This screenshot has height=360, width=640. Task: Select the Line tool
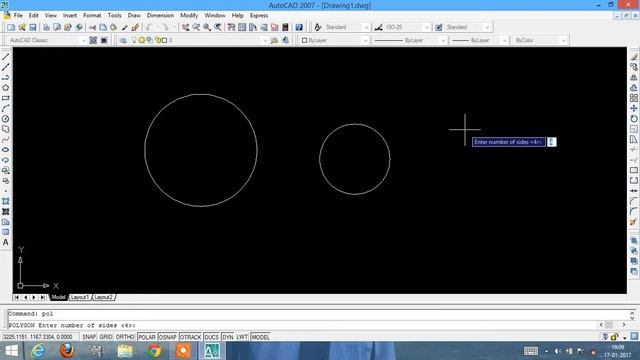tap(6, 57)
